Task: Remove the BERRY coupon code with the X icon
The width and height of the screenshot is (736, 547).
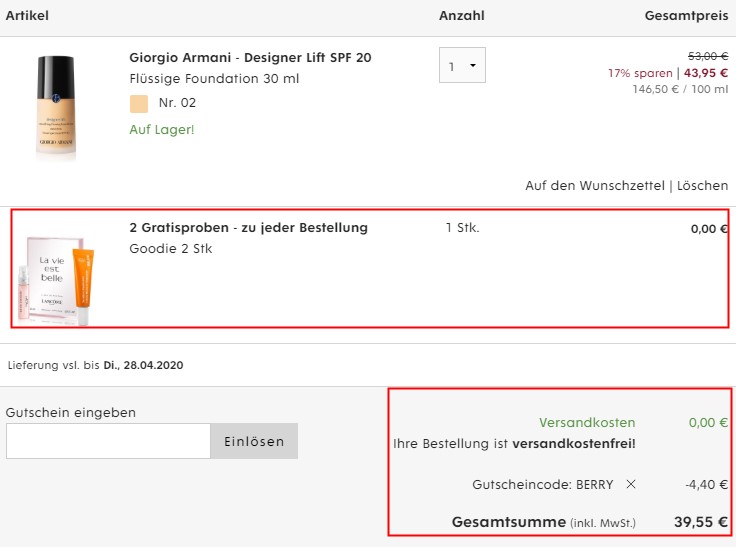Action: 631,484
